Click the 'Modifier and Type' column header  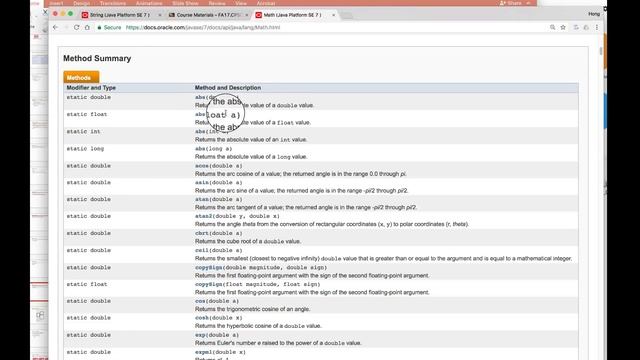click(x=91, y=87)
